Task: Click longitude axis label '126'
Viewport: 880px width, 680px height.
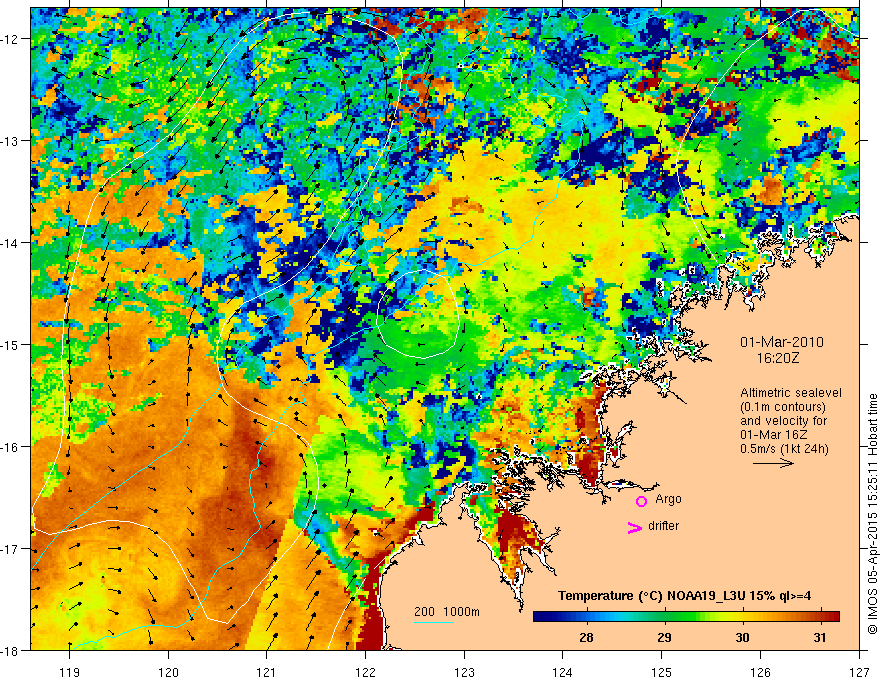Action: [760, 672]
